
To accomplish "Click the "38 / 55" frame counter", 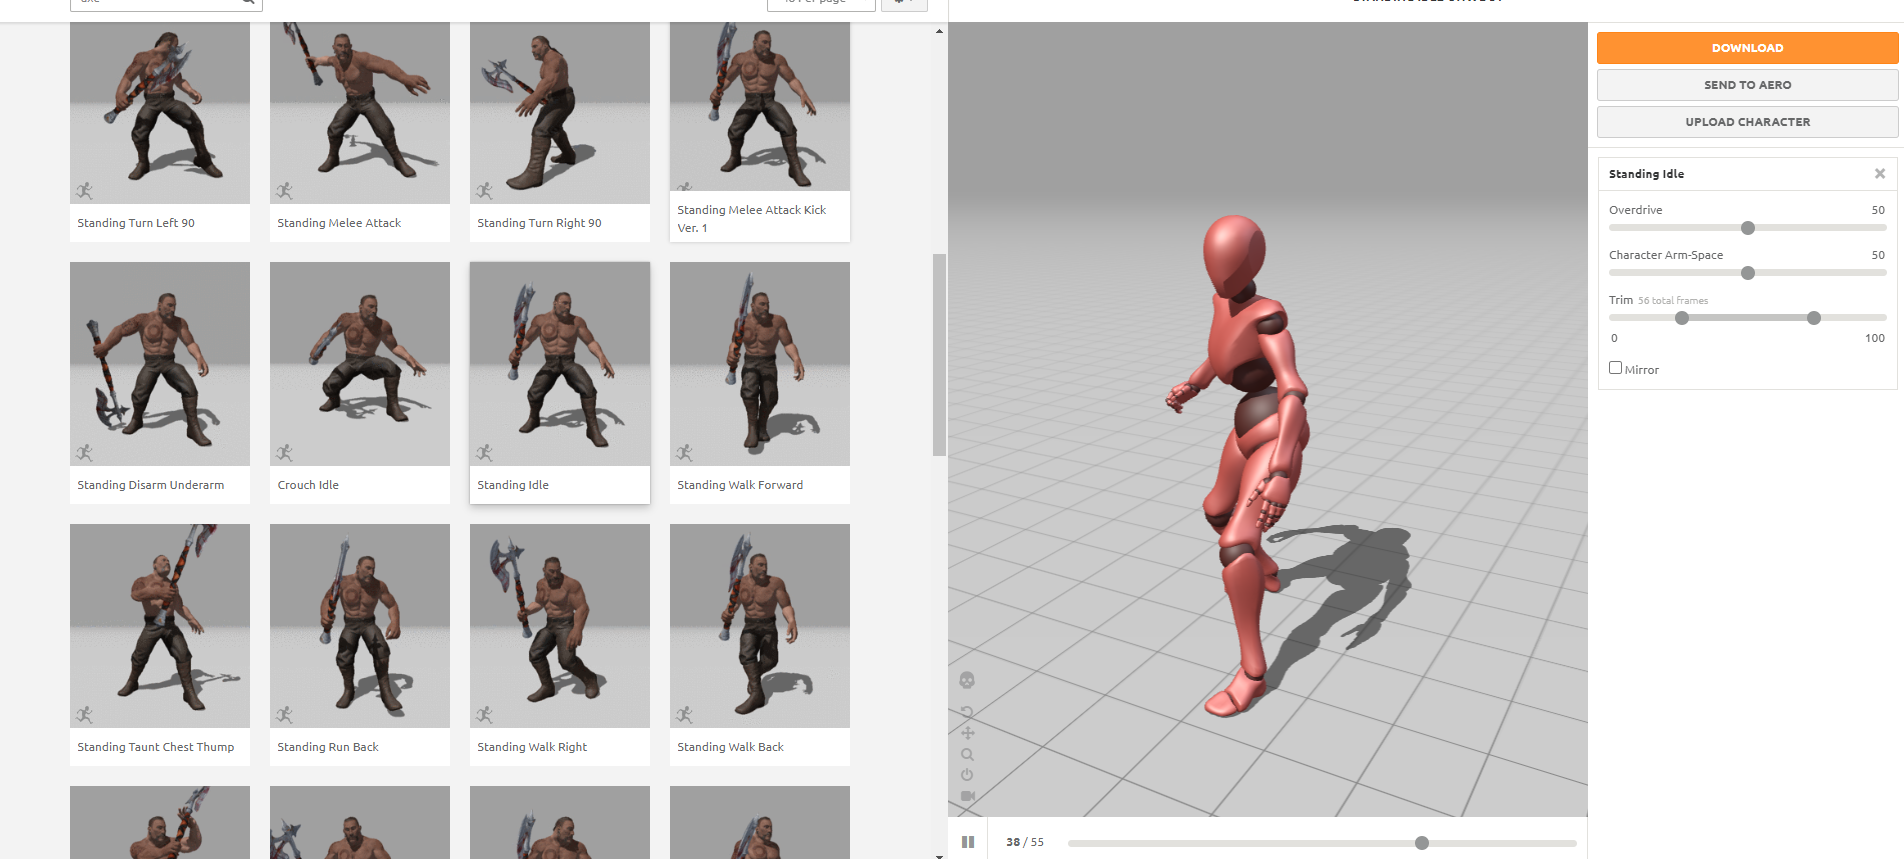I will tap(1025, 842).
